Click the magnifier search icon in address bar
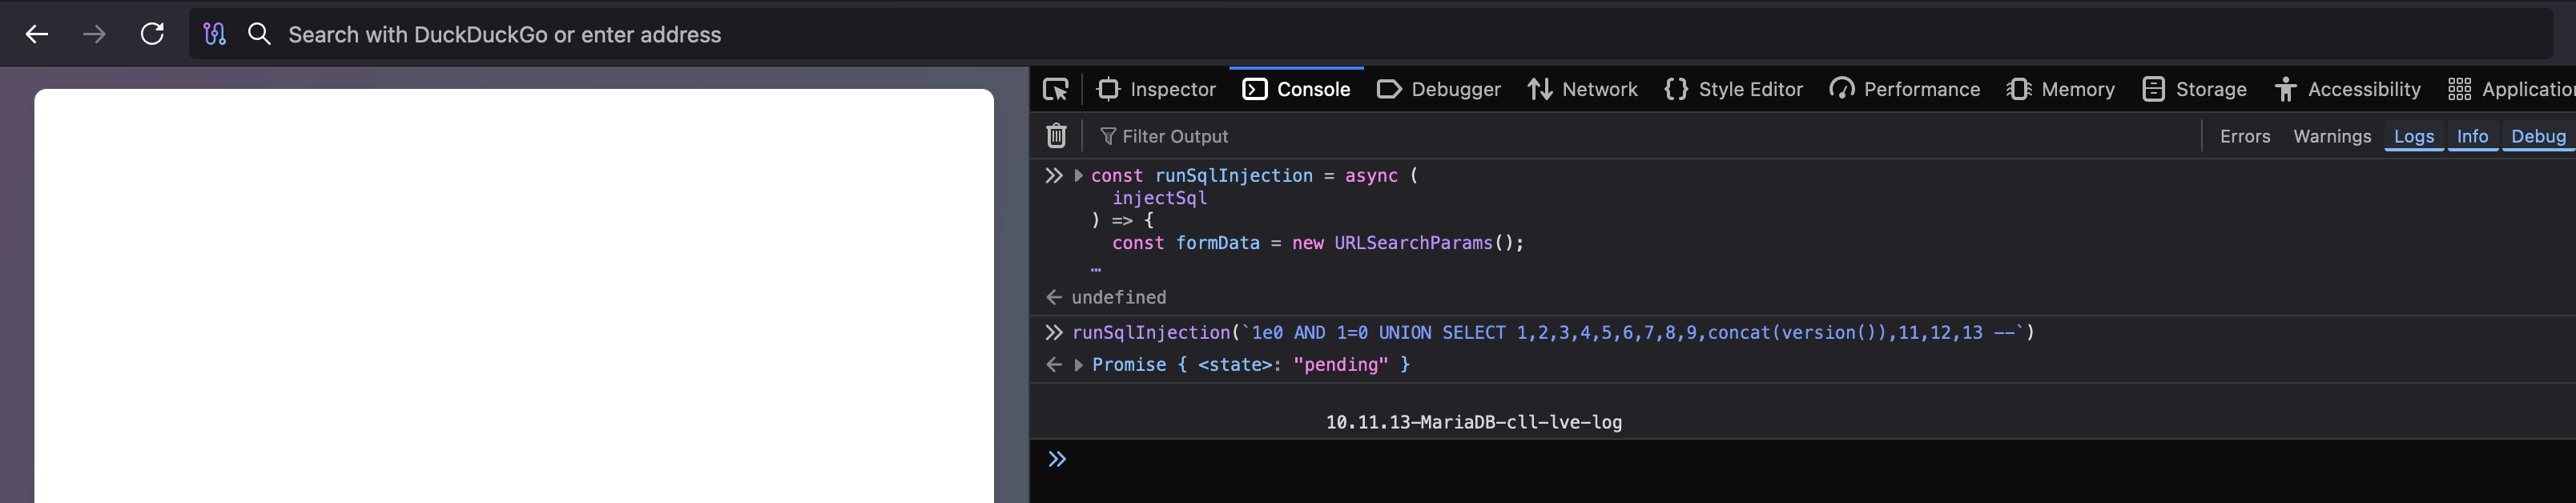 [259, 35]
